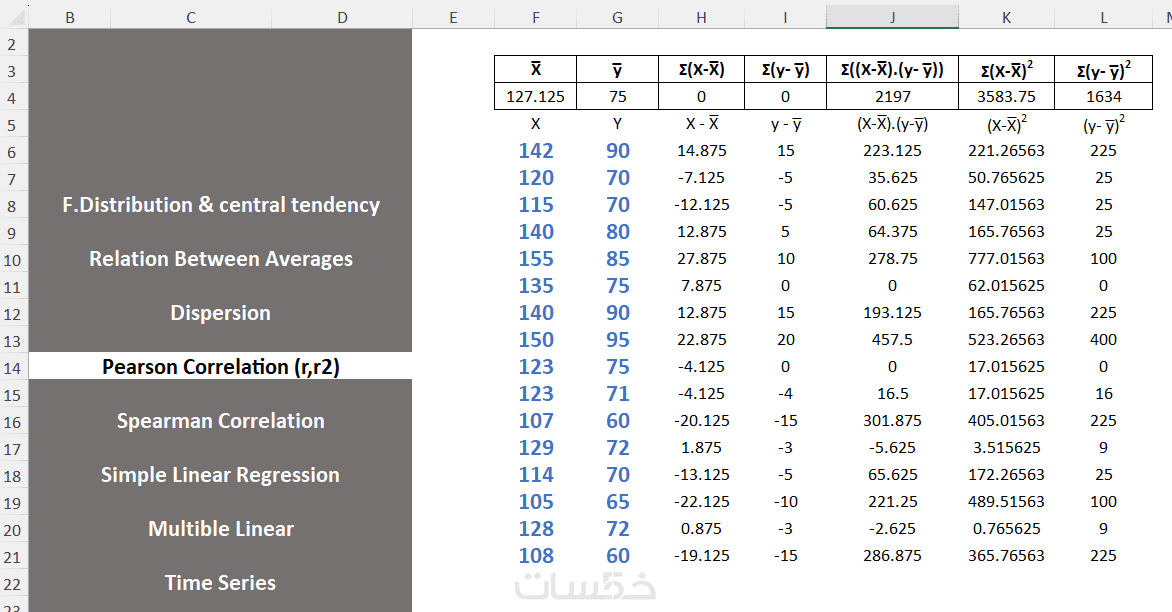Select the cell showing 2197
The width and height of the screenshot is (1172, 612).
point(892,97)
